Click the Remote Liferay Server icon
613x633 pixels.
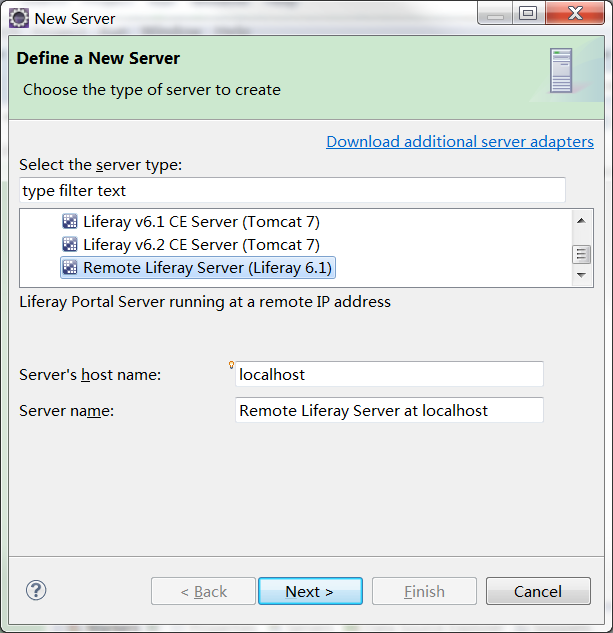(x=70, y=267)
